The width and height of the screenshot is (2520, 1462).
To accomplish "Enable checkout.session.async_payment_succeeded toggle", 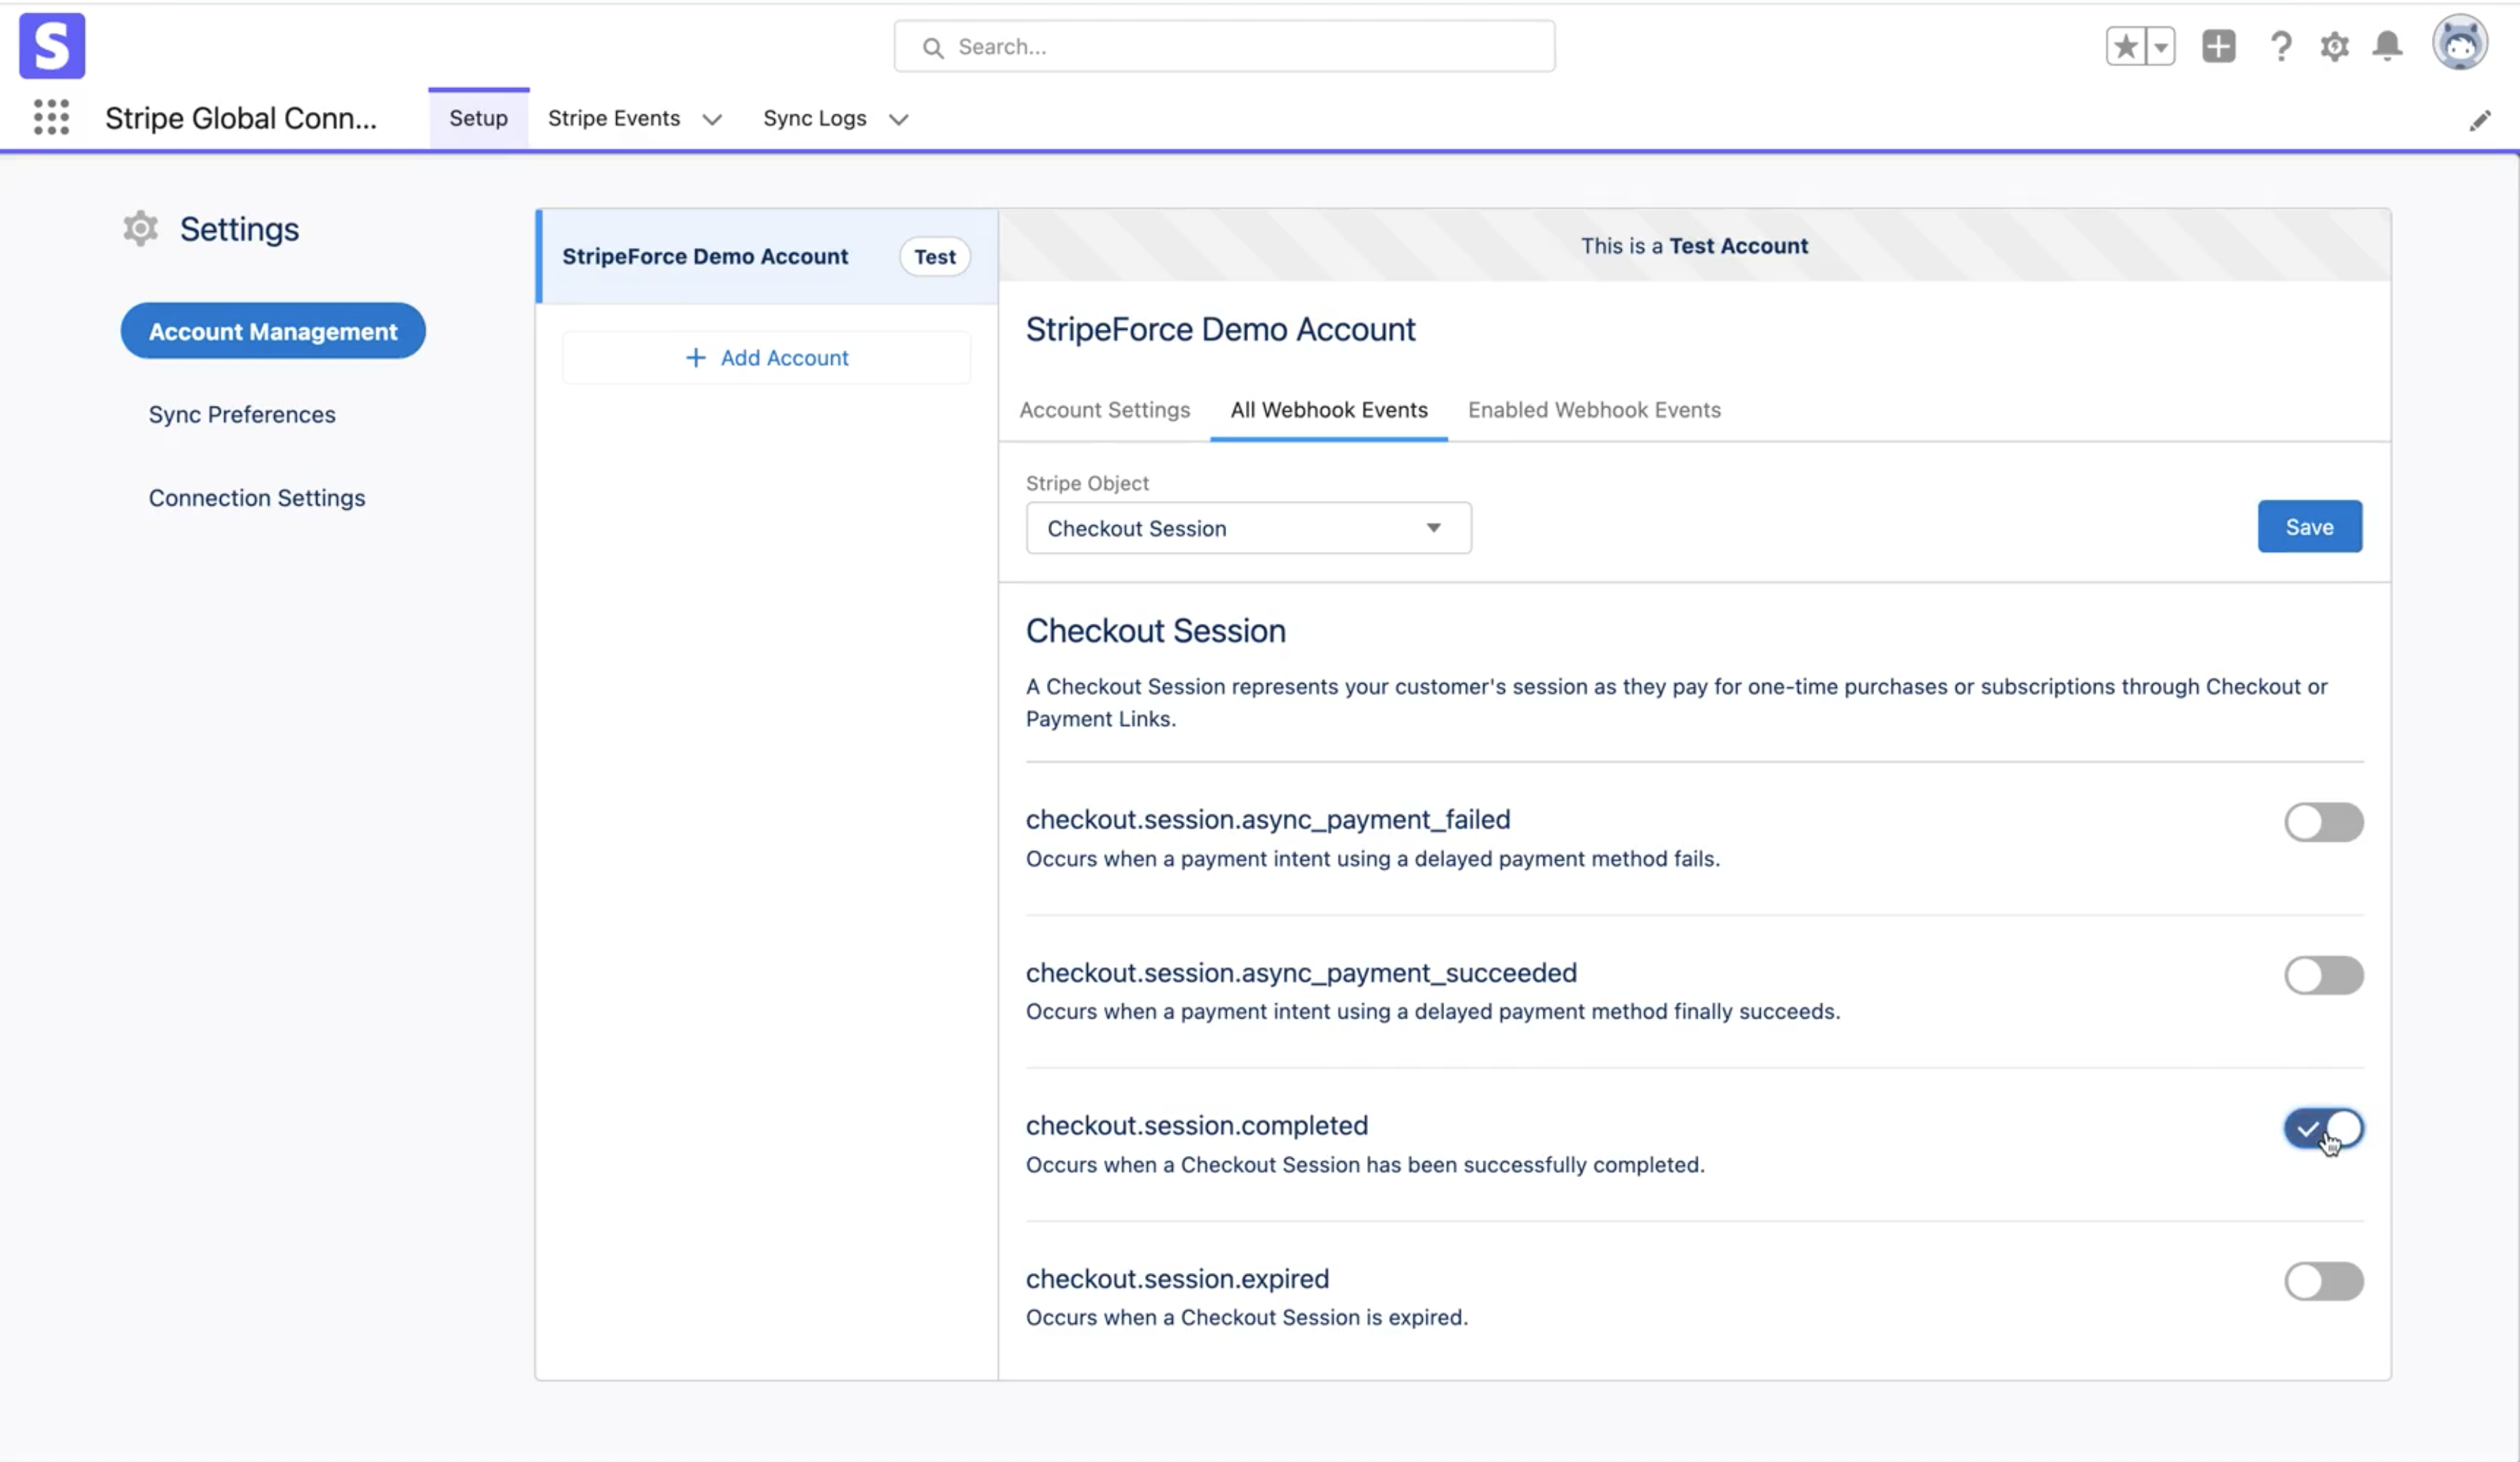I will [2324, 975].
